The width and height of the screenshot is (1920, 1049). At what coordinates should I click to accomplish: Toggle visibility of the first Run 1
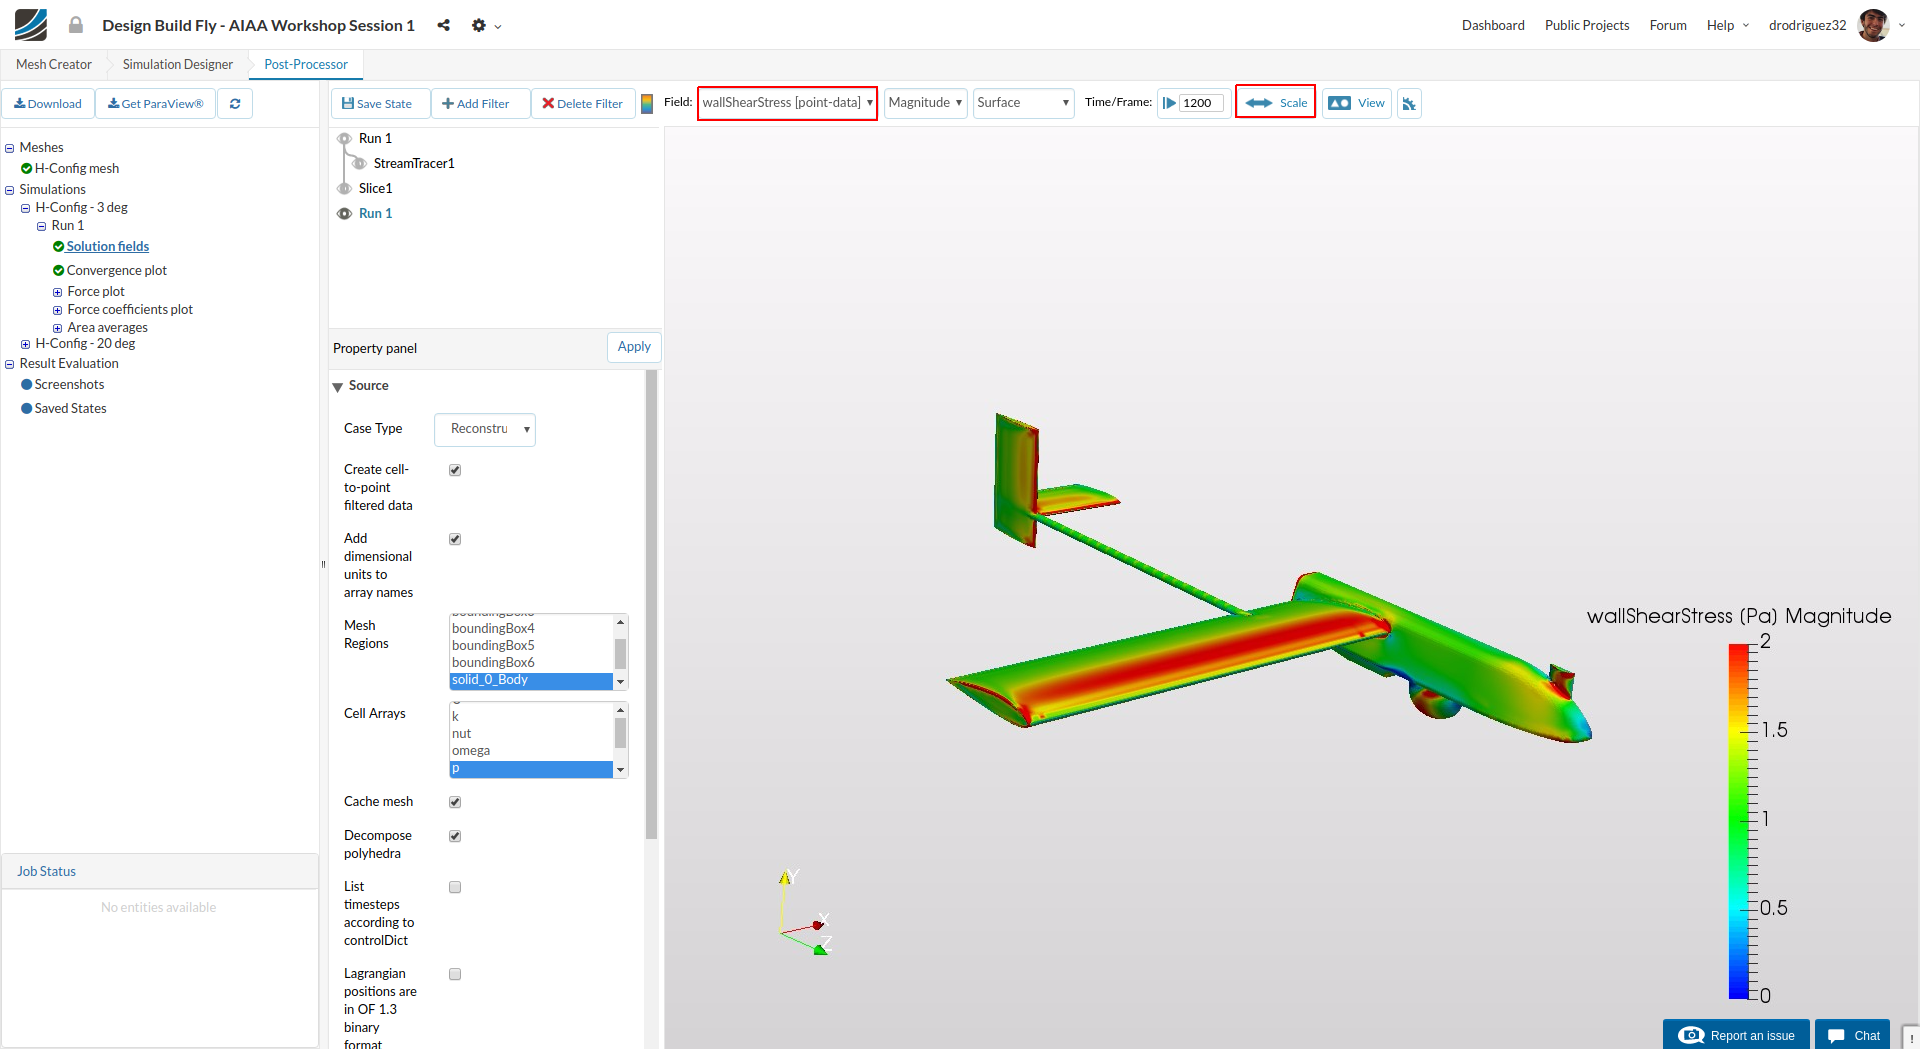click(x=344, y=139)
